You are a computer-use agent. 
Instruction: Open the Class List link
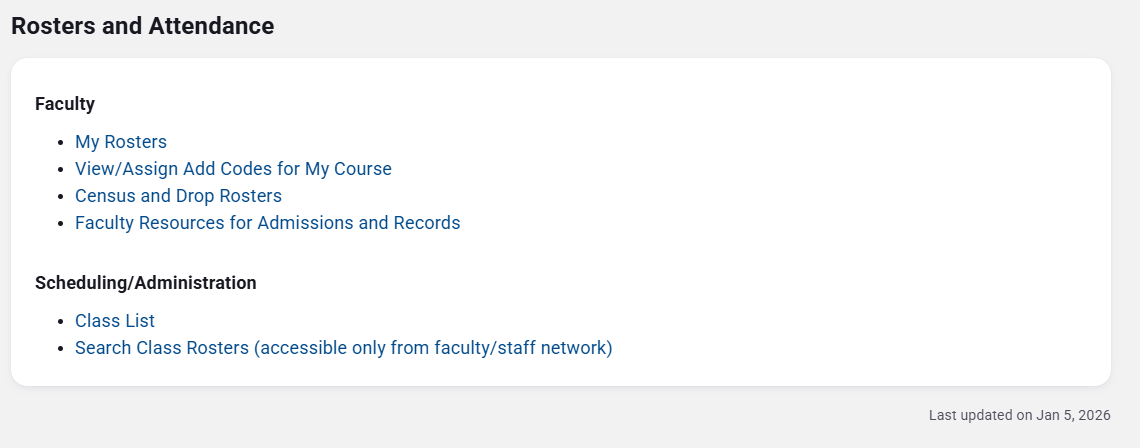pyautogui.click(x=115, y=321)
